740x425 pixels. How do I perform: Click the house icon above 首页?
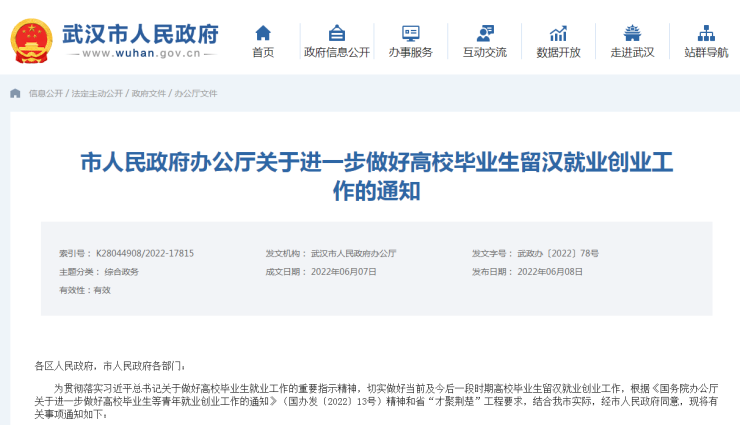click(x=262, y=32)
